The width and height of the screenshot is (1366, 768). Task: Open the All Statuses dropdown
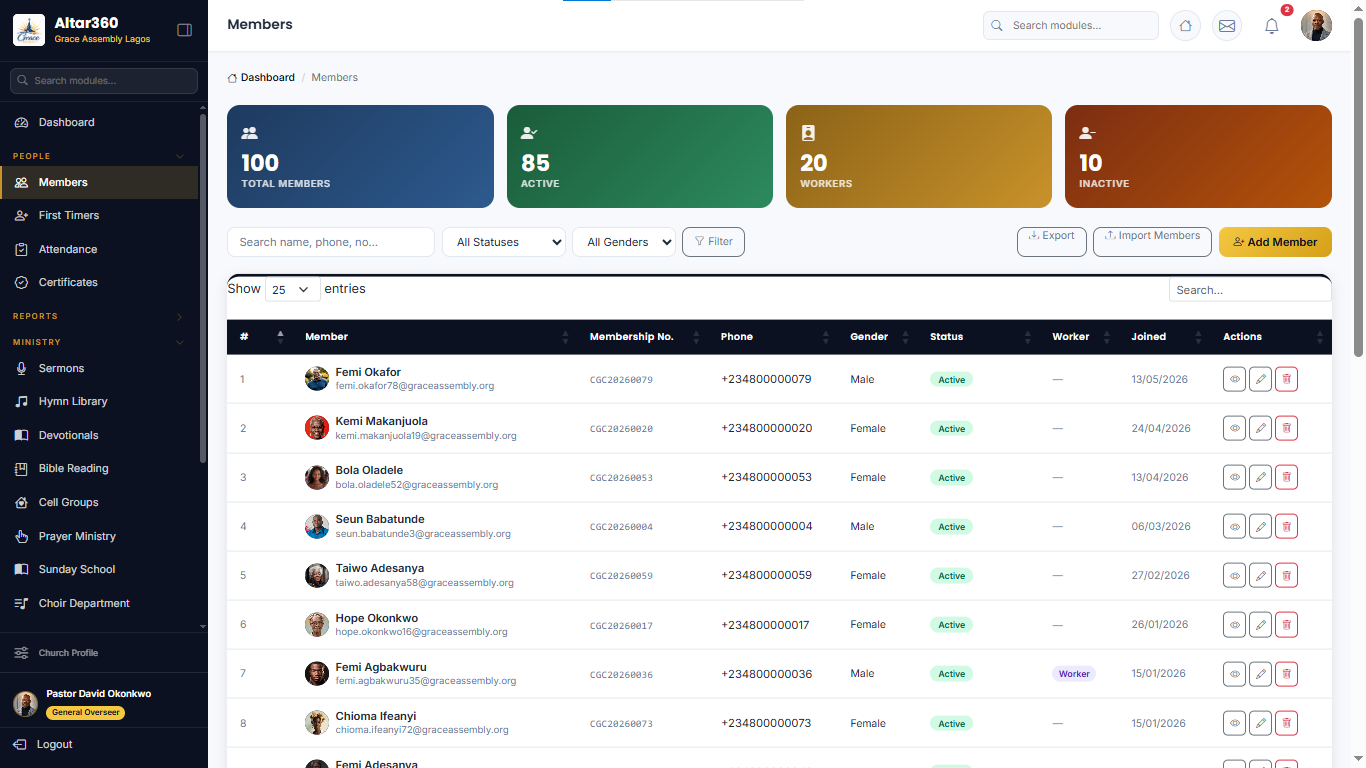[x=504, y=242]
